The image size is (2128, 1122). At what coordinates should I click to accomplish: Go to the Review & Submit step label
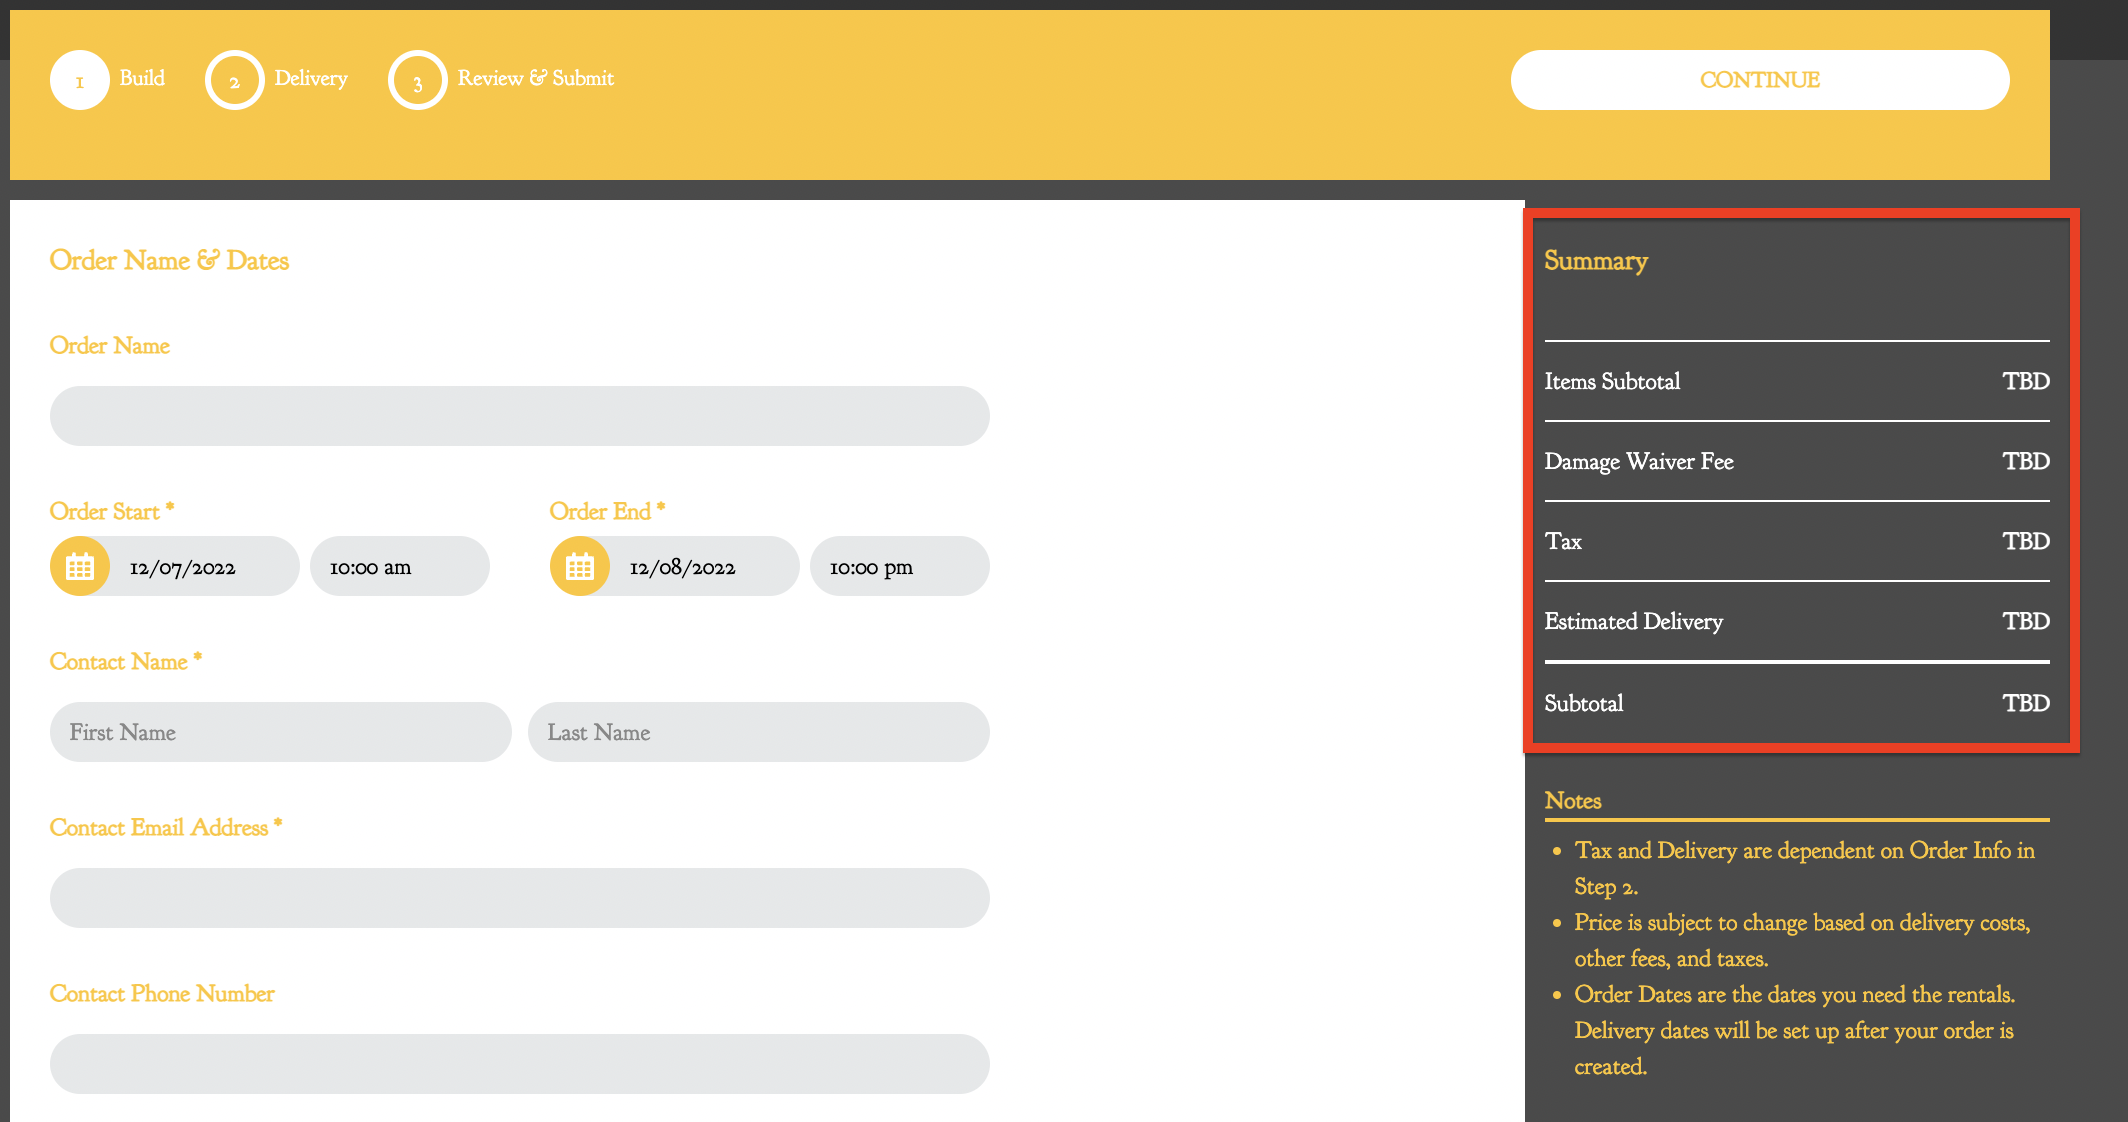[536, 78]
